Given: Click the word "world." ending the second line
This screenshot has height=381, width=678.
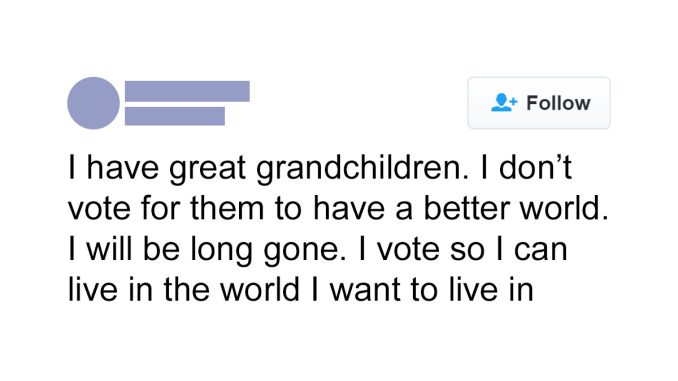Looking at the screenshot, I should point(564,208).
